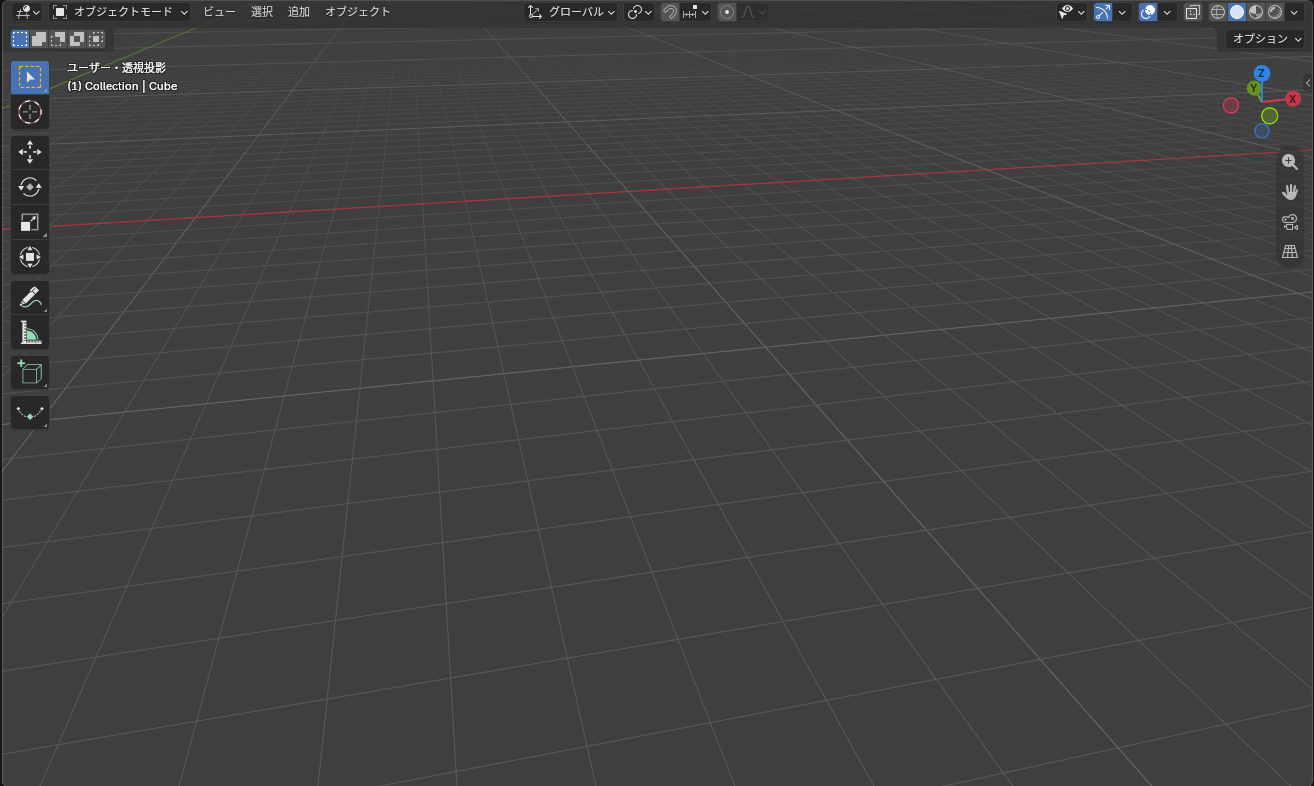The width and height of the screenshot is (1314, 786).
Task: Toggle show overlays button
Action: [1148, 12]
